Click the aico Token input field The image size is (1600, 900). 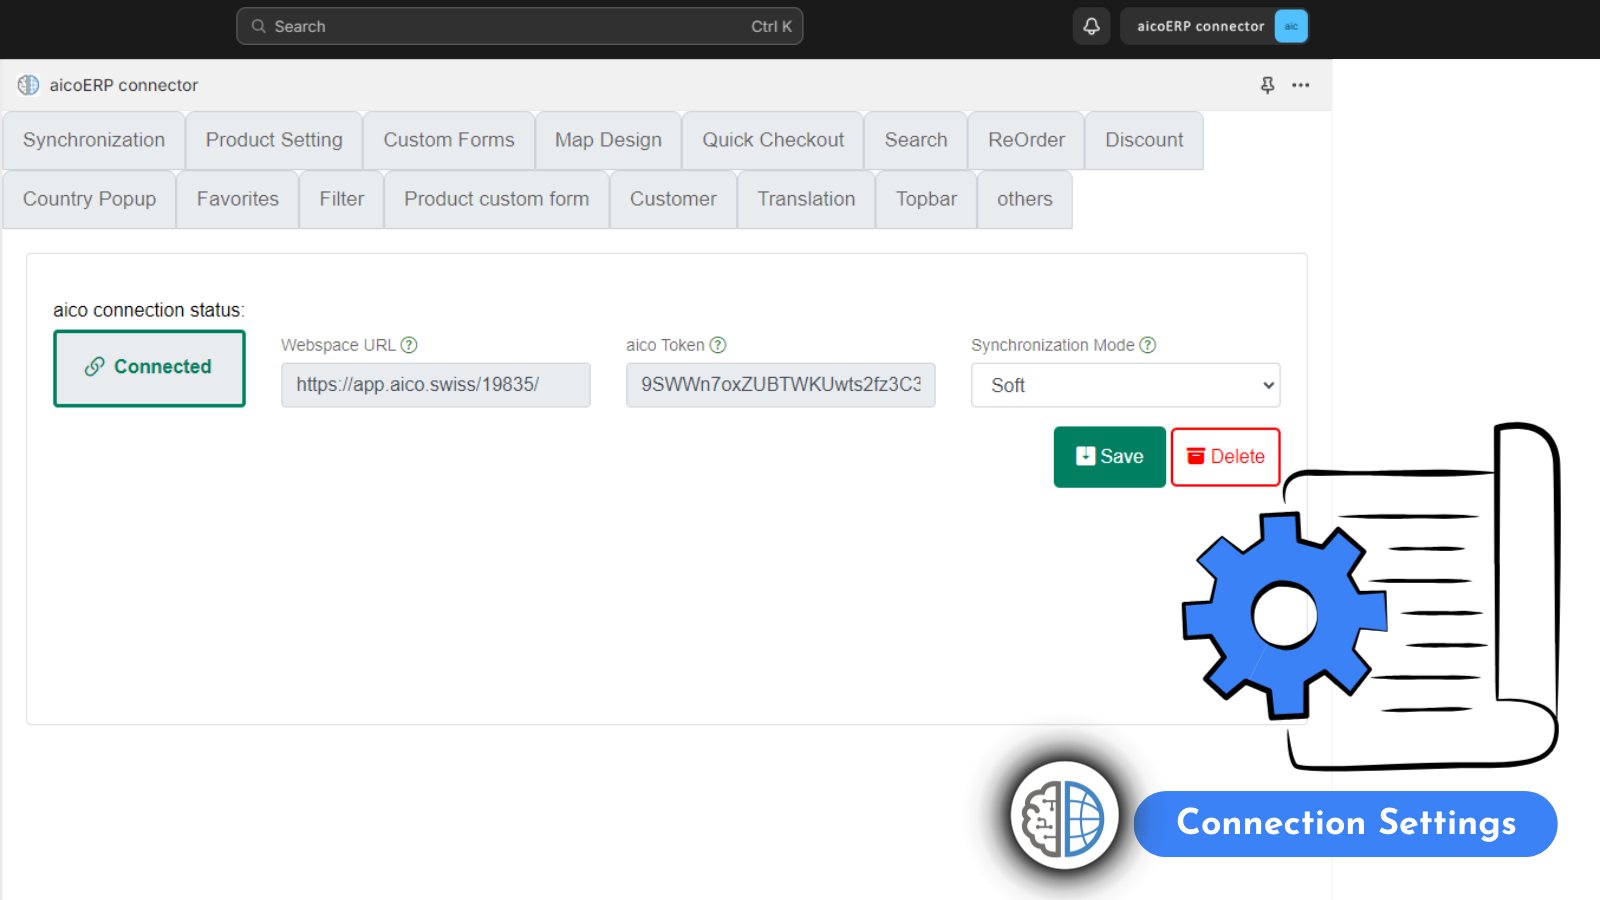780,385
